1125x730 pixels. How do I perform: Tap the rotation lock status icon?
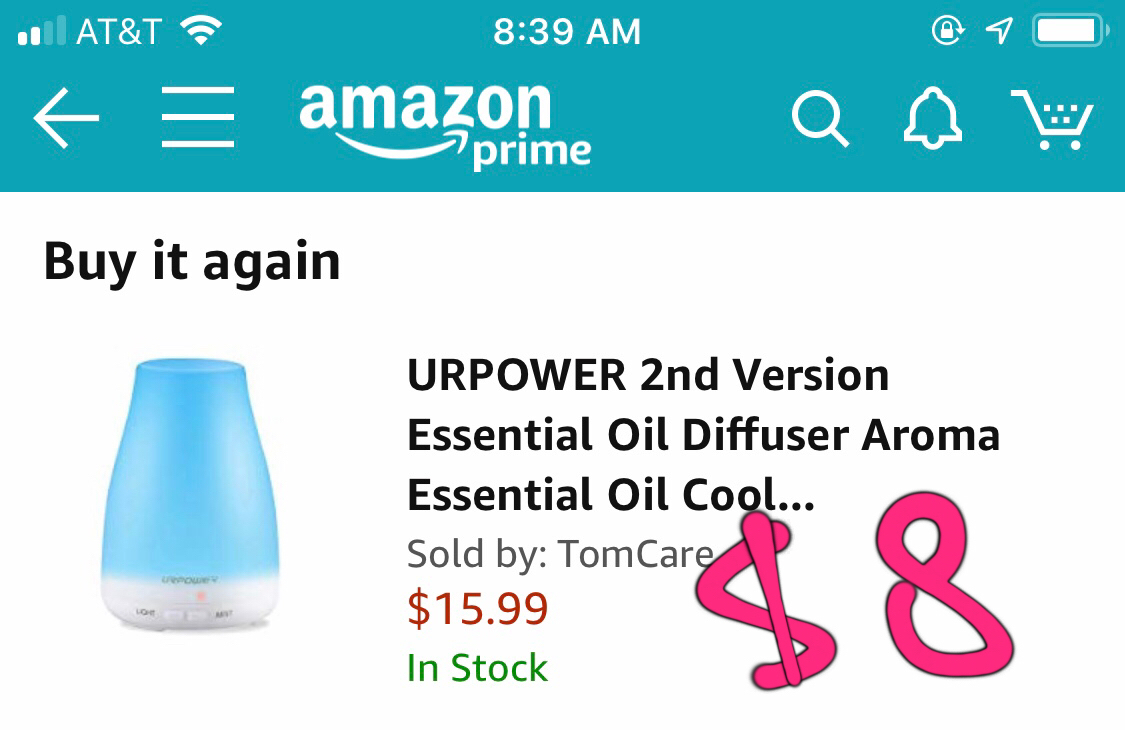[x=945, y=31]
